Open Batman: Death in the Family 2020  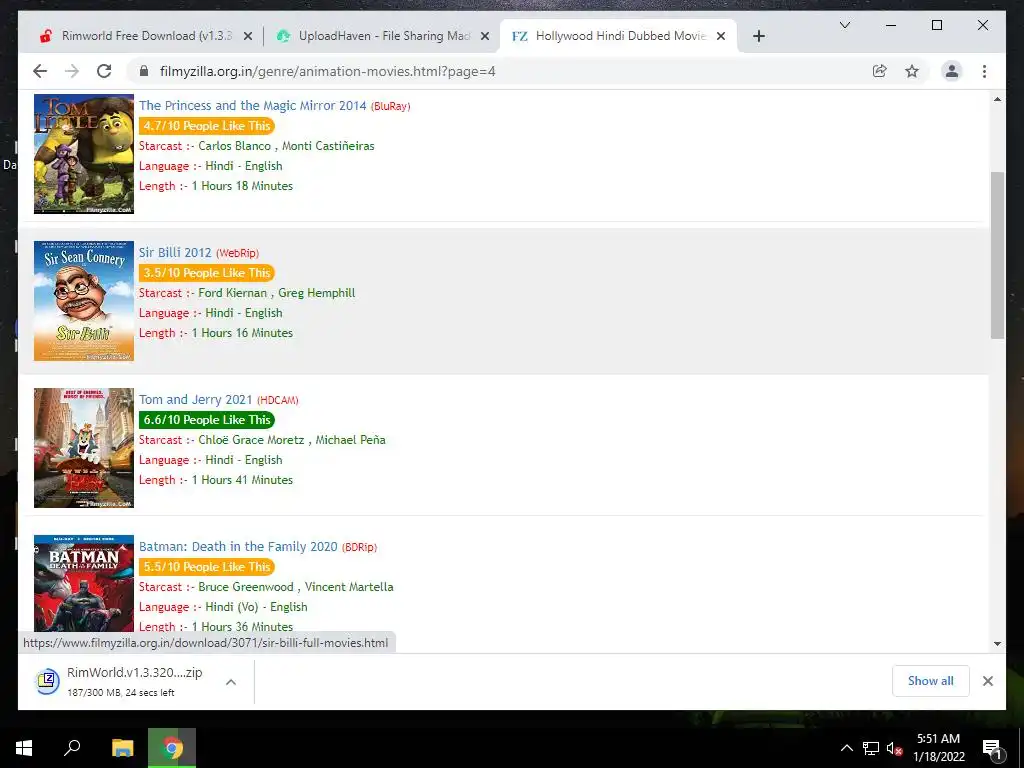[238, 546]
